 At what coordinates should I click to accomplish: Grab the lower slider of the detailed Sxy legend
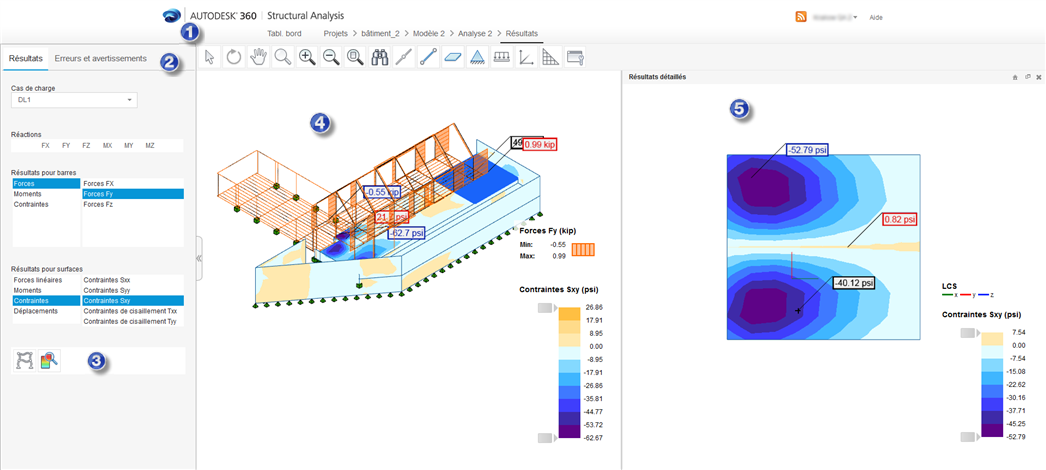[969, 436]
